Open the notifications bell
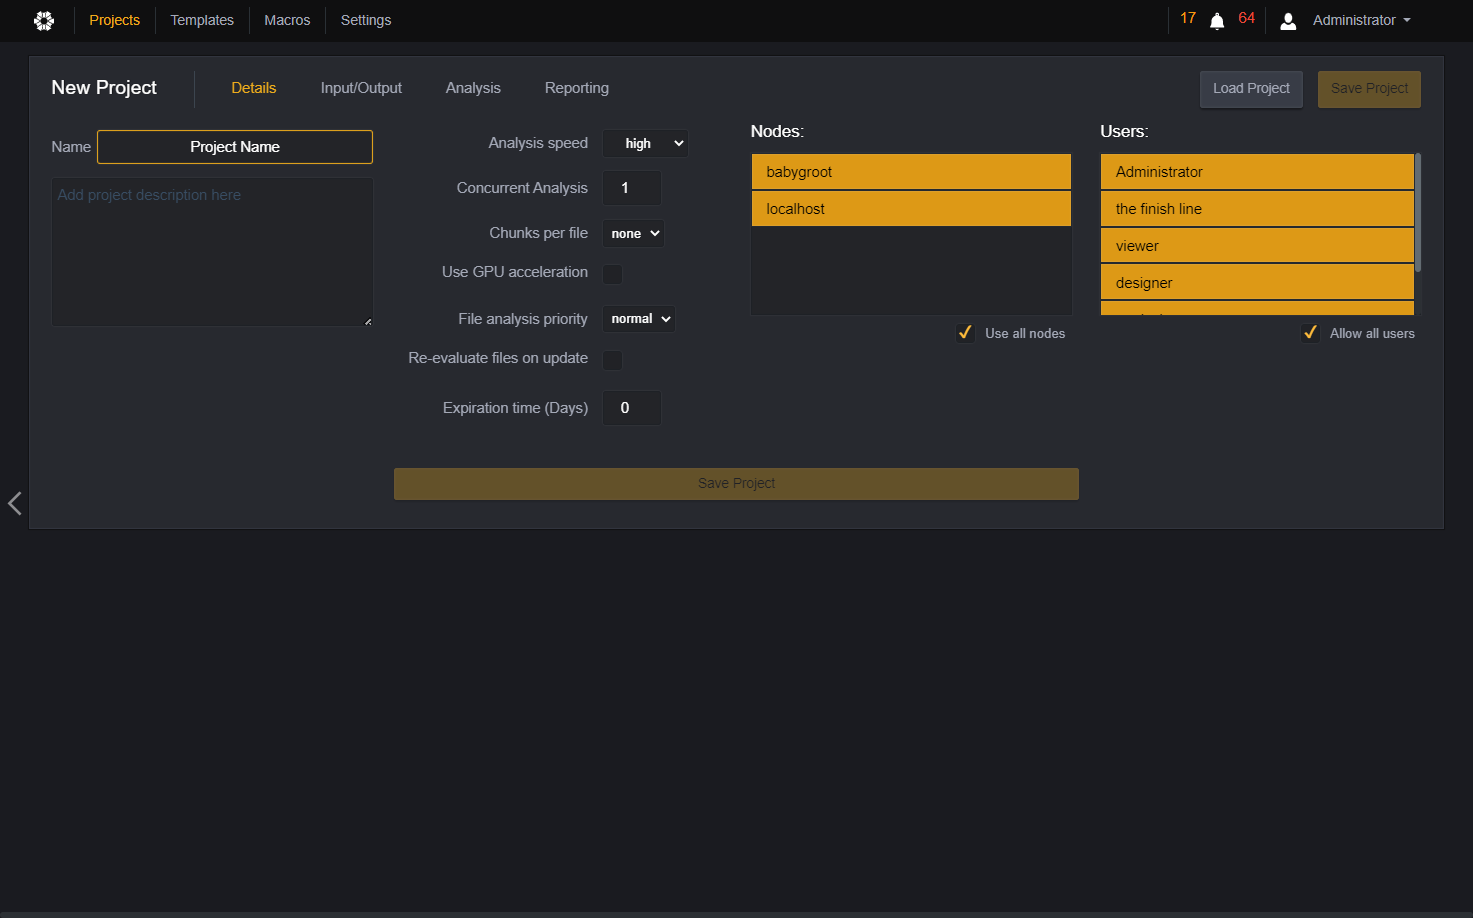The height and width of the screenshot is (918, 1473). pos(1217,21)
